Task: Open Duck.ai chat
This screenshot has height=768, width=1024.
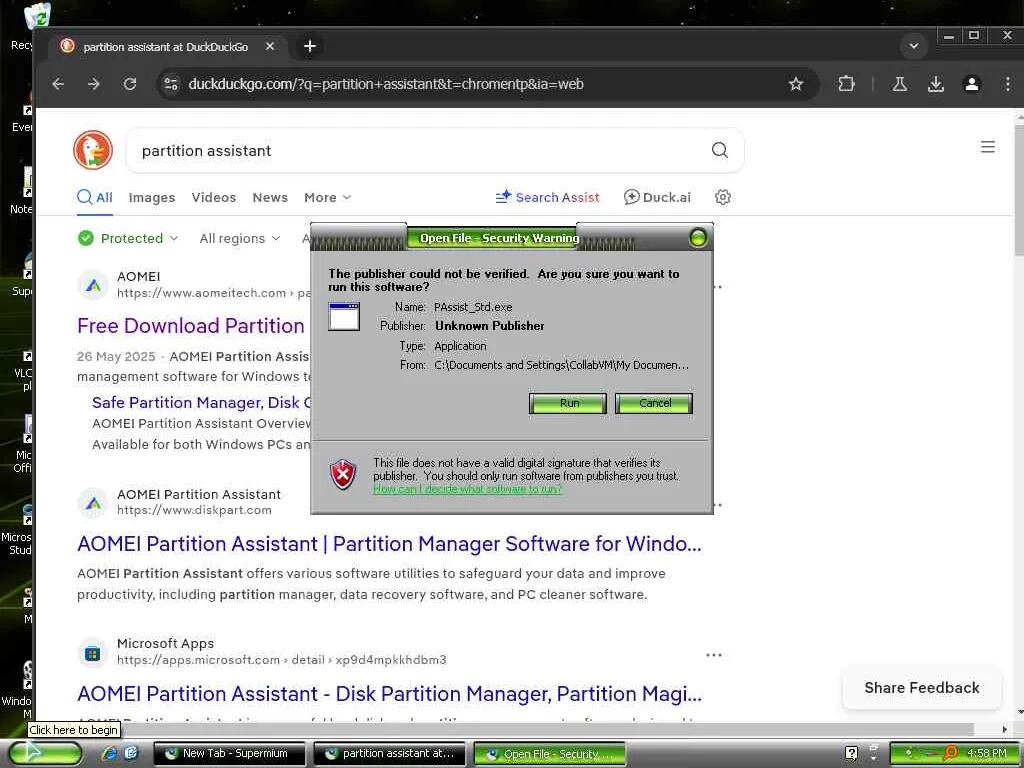Action: (657, 197)
